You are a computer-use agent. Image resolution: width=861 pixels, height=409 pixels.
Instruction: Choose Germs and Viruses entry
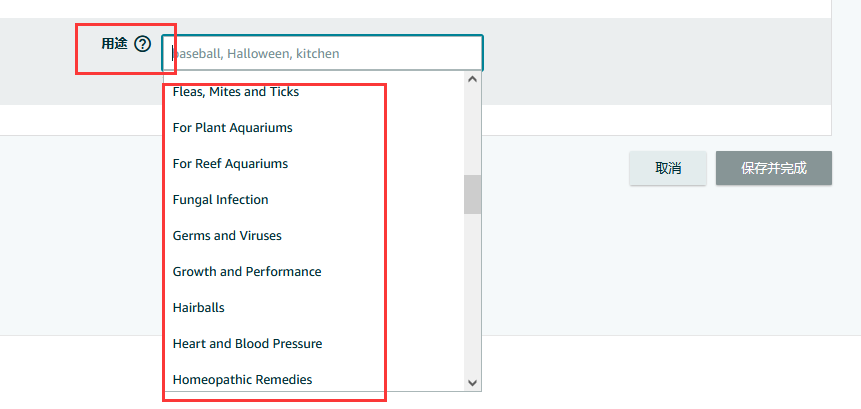[x=227, y=236]
